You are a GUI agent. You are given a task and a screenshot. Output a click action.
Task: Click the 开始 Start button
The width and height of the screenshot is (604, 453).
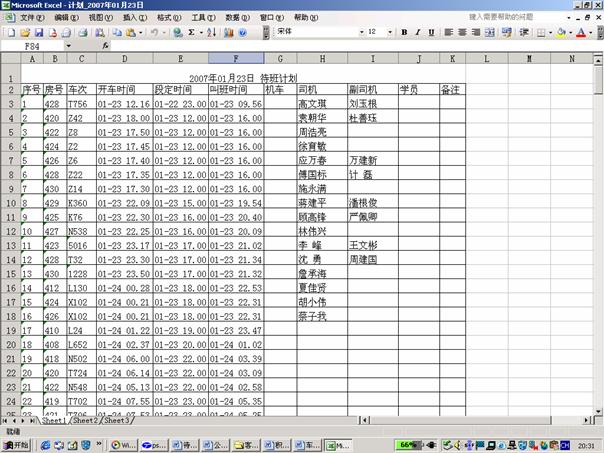16,444
